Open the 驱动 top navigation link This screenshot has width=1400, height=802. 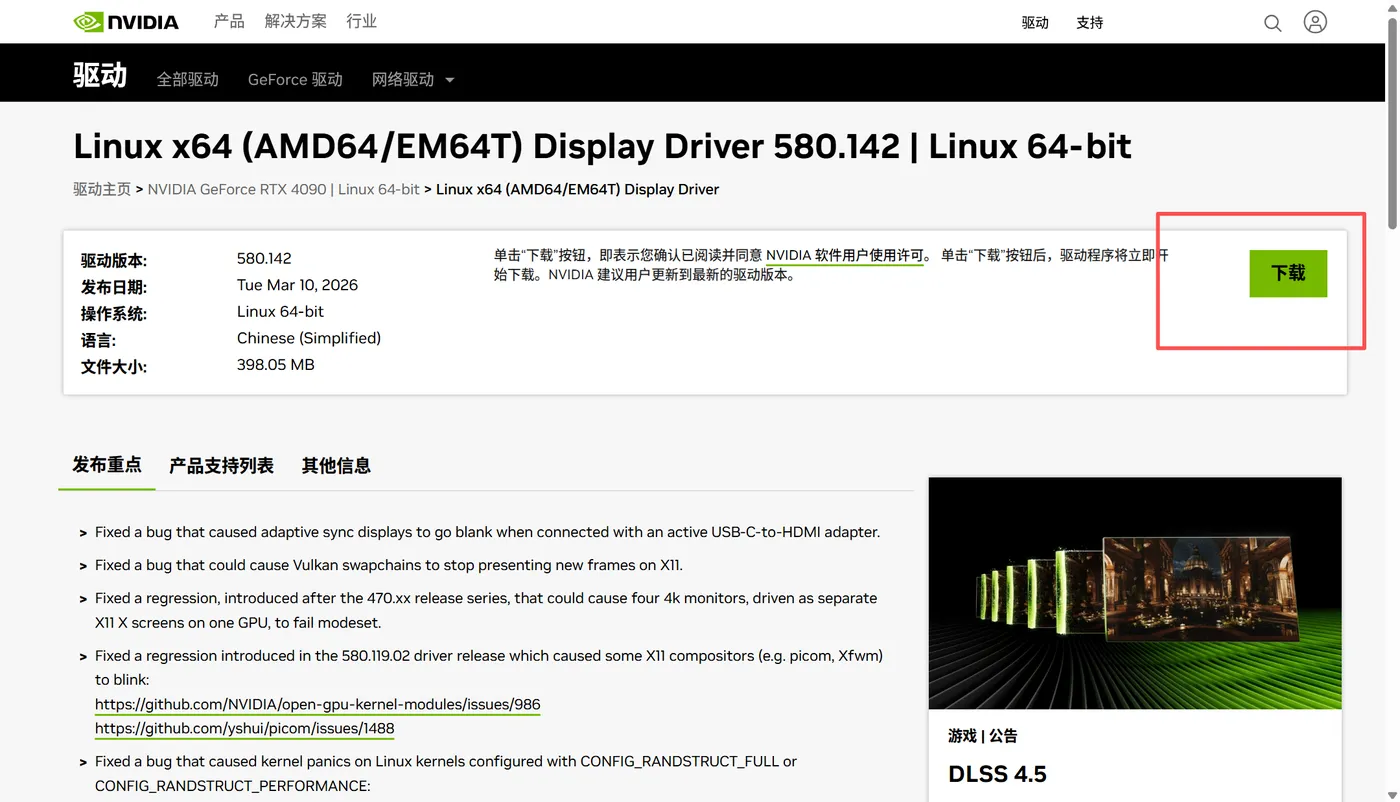(x=1035, y=22)
